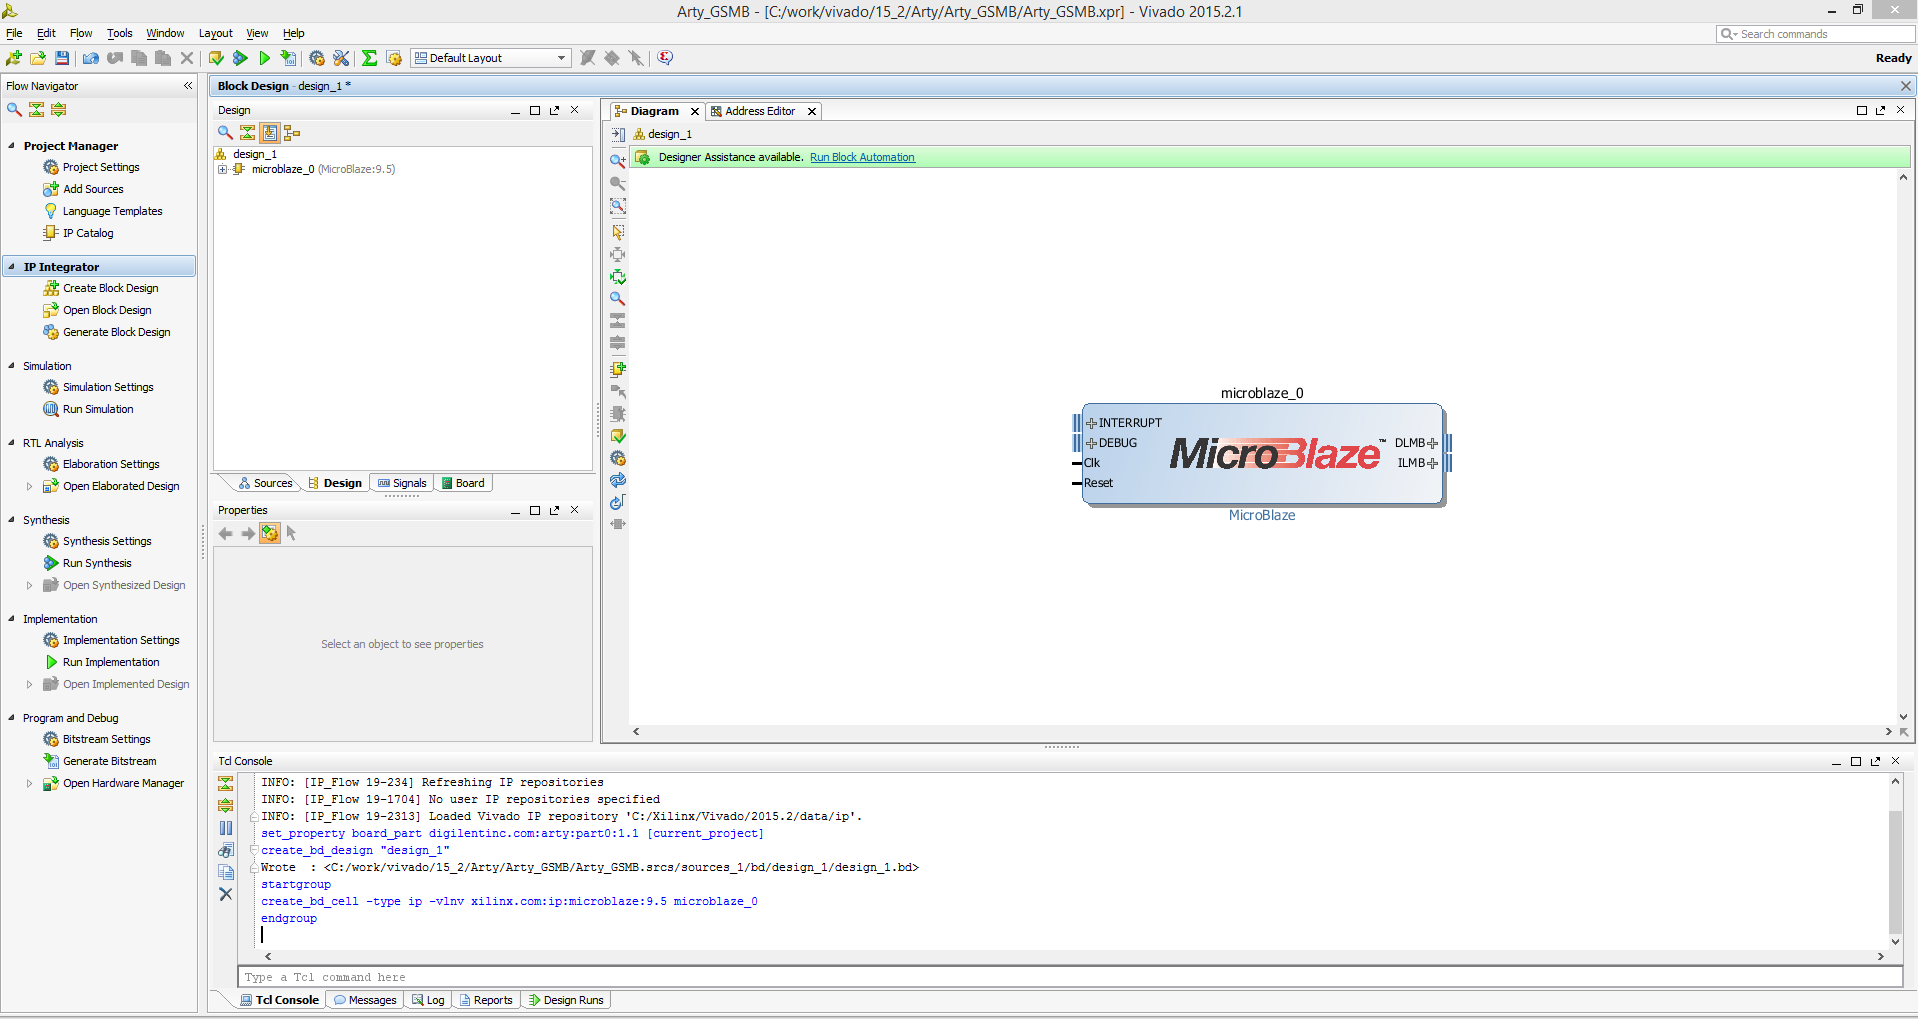Screen dimensions: 1918x1019
Task: Pause Tcl Console output
Action: click(226, 828)
